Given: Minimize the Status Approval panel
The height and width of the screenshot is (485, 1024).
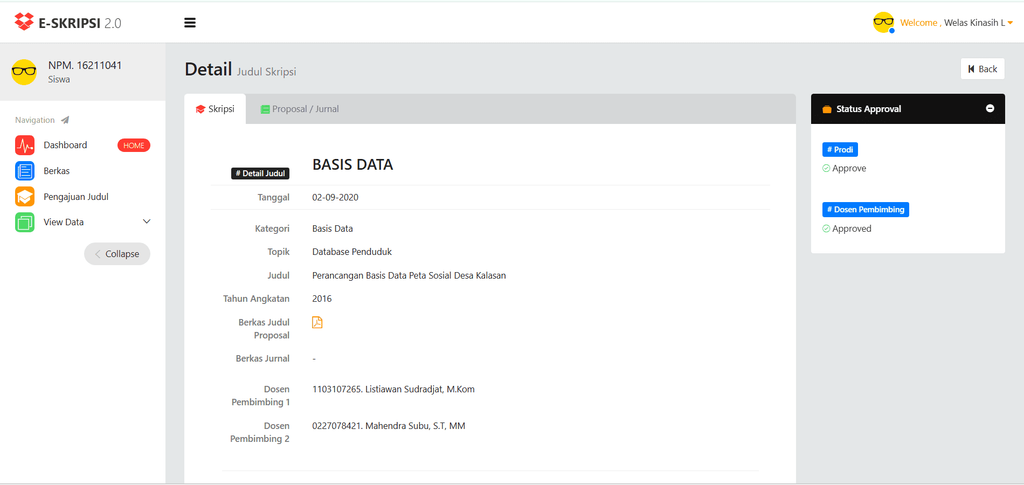Looking at the screenshot, I should pyautogui.click(x=990, y=108).
